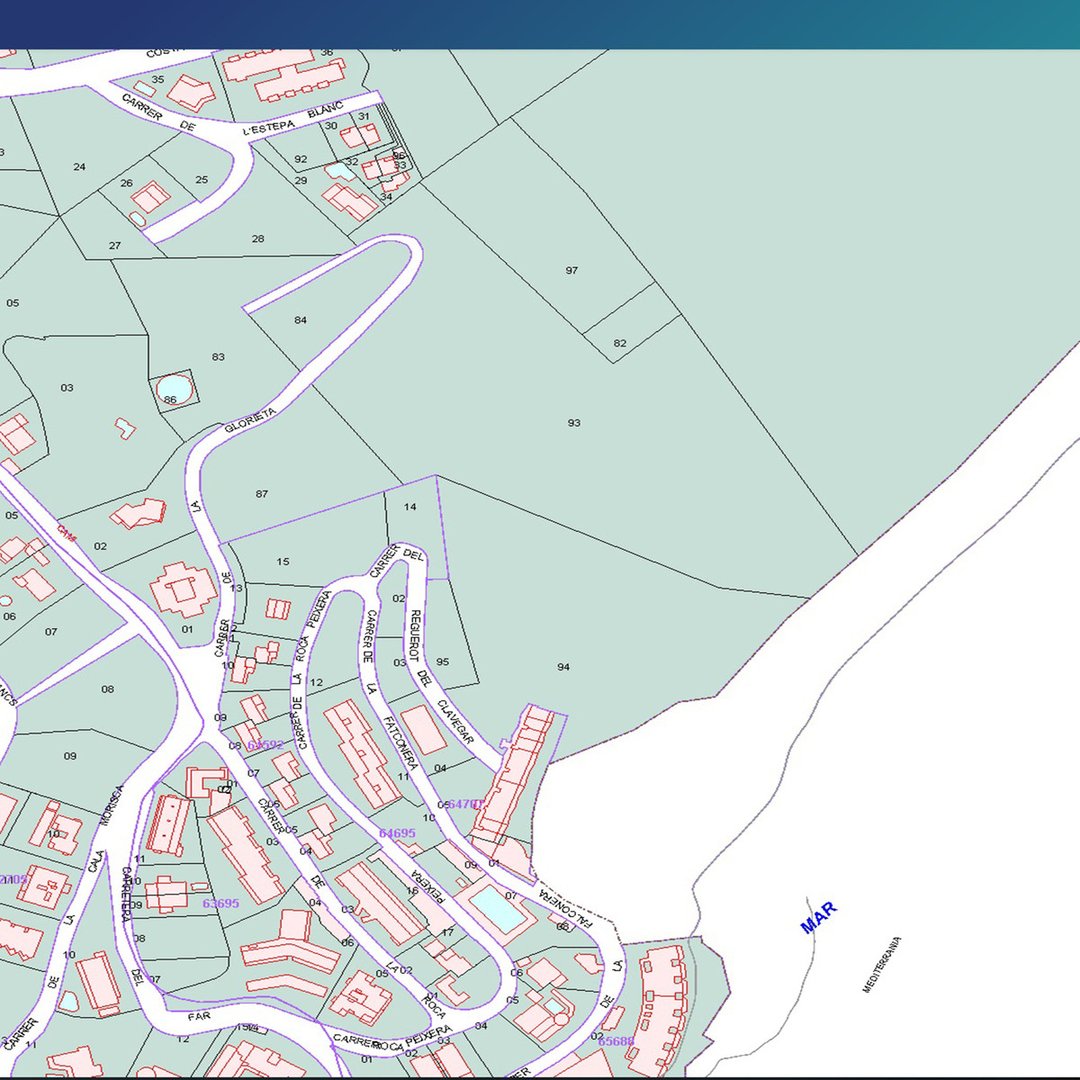The height and width of the screenshot is (1080, 1080).
Task: Click parcel 84 inside the road loop
Action: [x=300, y=320]
